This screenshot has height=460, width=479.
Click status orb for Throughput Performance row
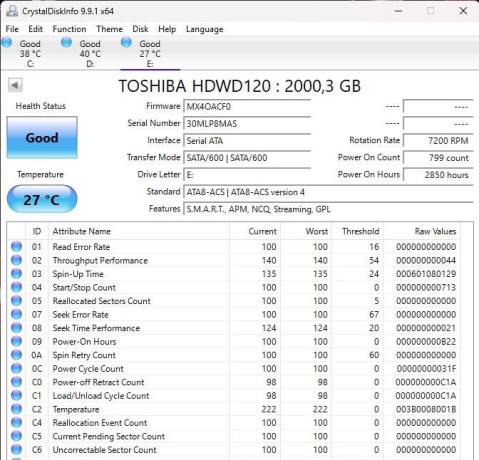[16, 260]
